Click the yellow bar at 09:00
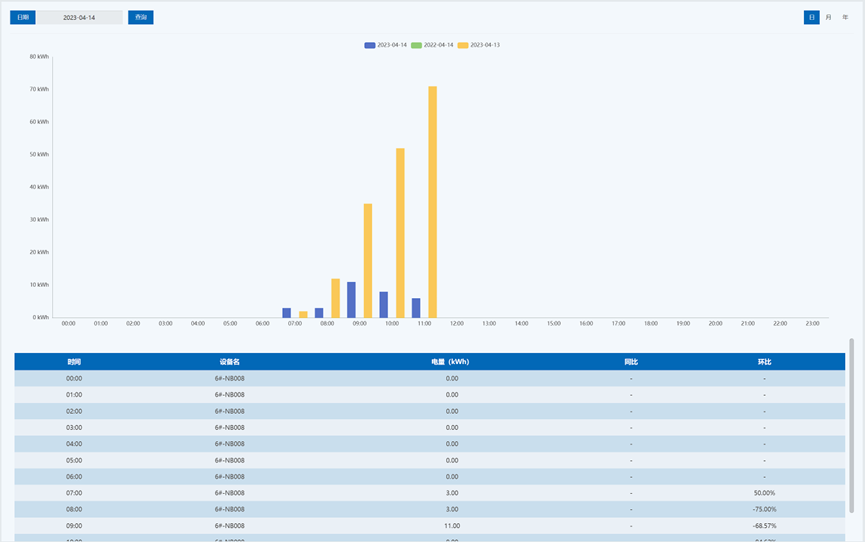This screenshot has height=542, width=865. point(367,261)
